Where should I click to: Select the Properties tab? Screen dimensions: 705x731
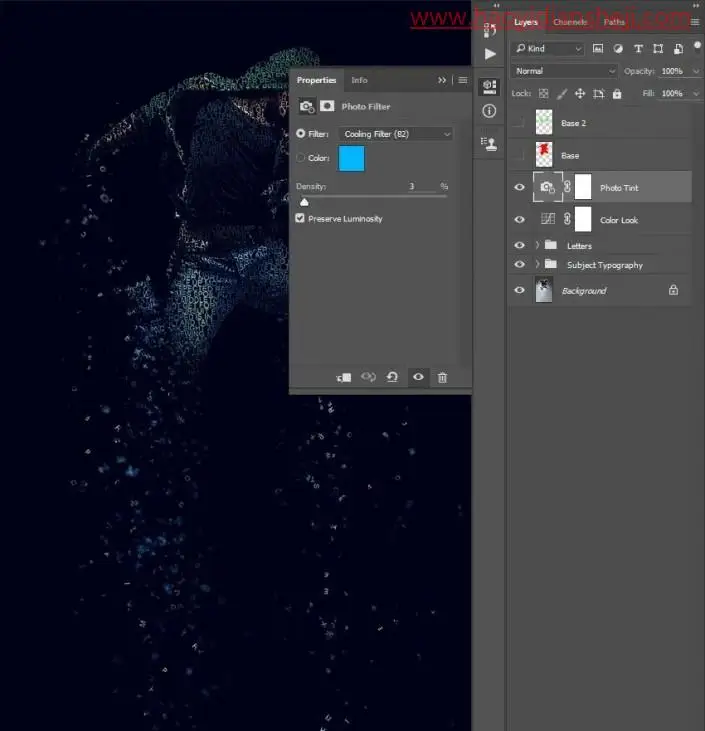point(317,80)
